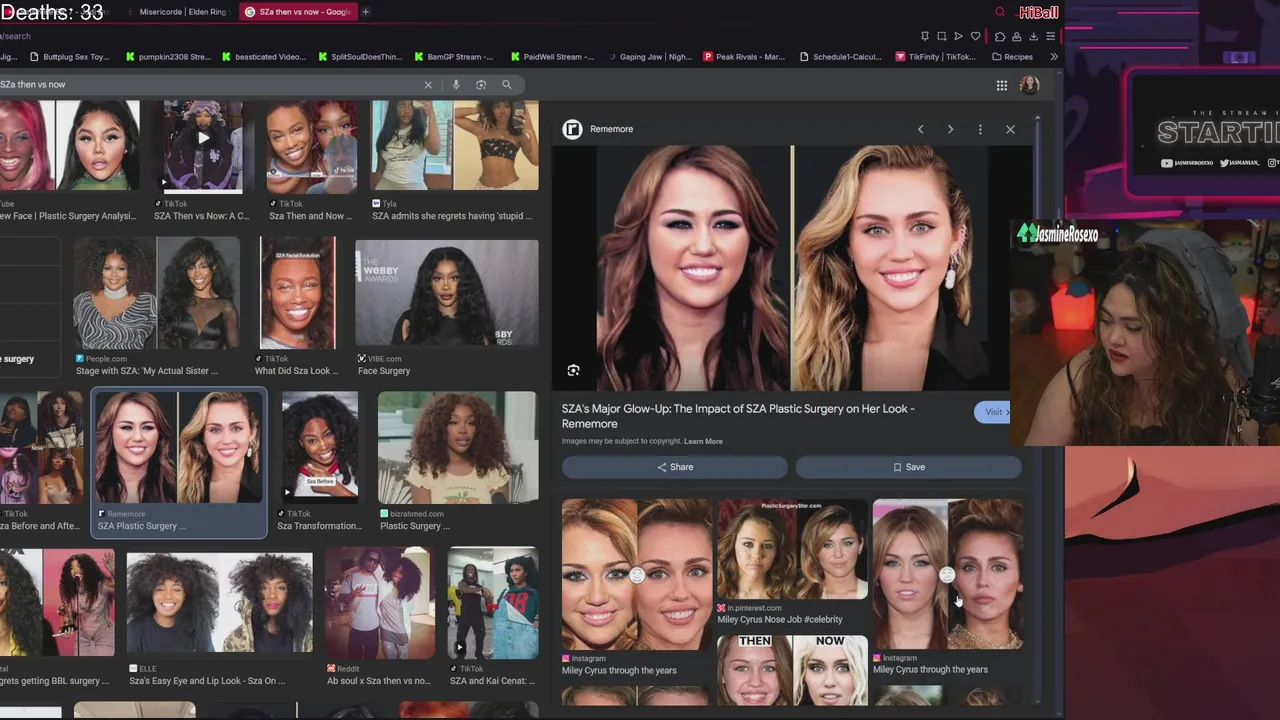Open three-dot more options in preview panel
Image resolution: width=1280 pixels, height=720 pixels.
pos(980,129)
